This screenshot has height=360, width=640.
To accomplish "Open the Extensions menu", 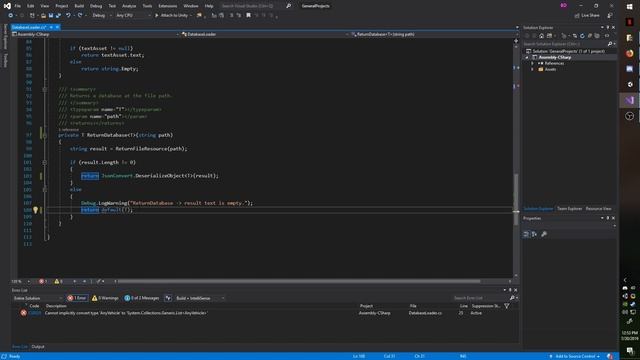I will point(167,6).
